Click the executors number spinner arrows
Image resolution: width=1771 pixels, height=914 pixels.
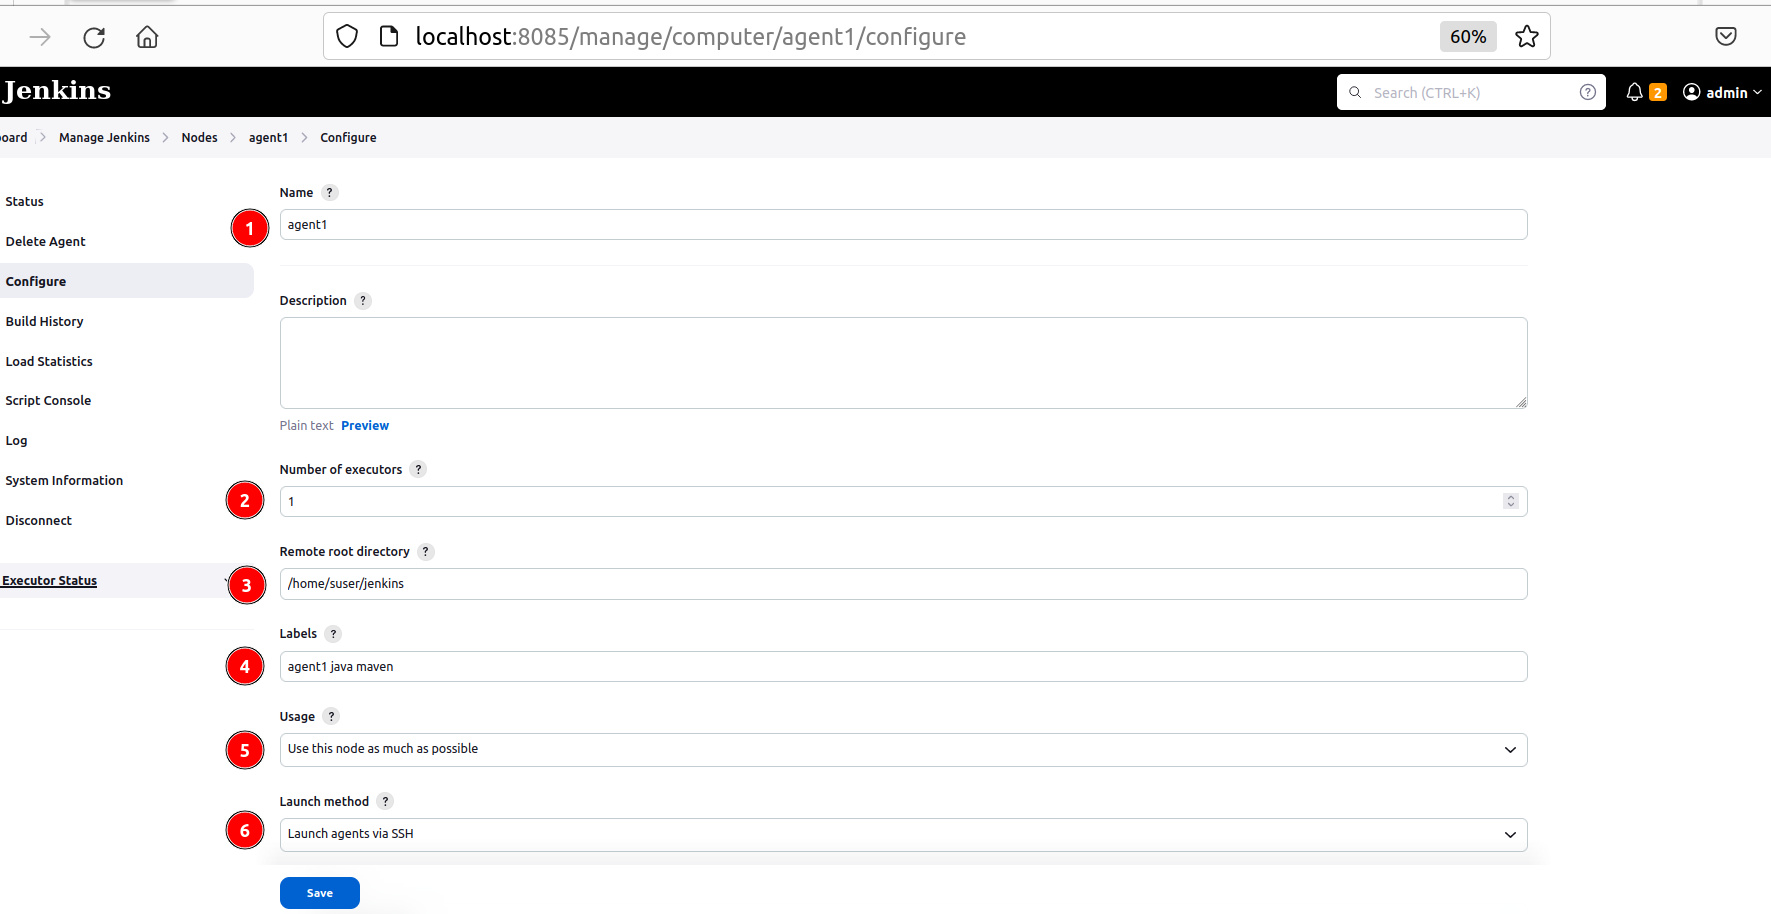point(1511,501)
